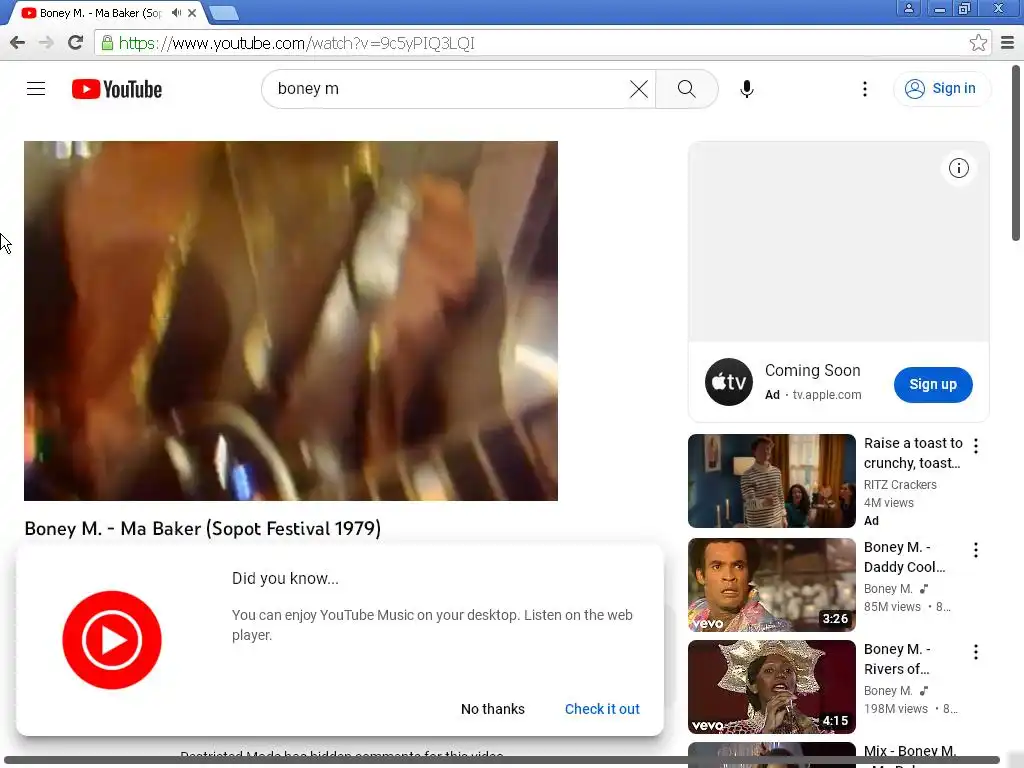This screenshot has height=768, width=1024.
Task: Click the tv.apple.com ad link
Action: pyautogui.click(x=827, y=395)
